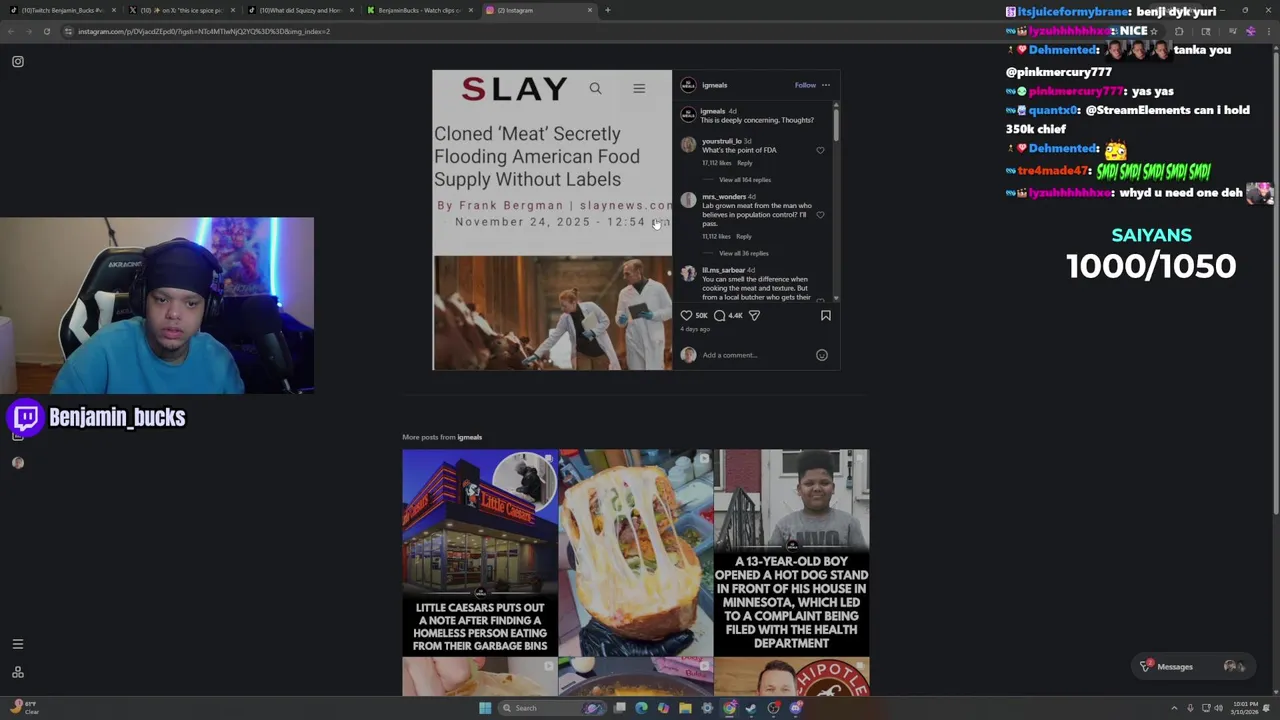Open yourstruli_lo's profile
1280x720 pixels.
coord(721,141)
